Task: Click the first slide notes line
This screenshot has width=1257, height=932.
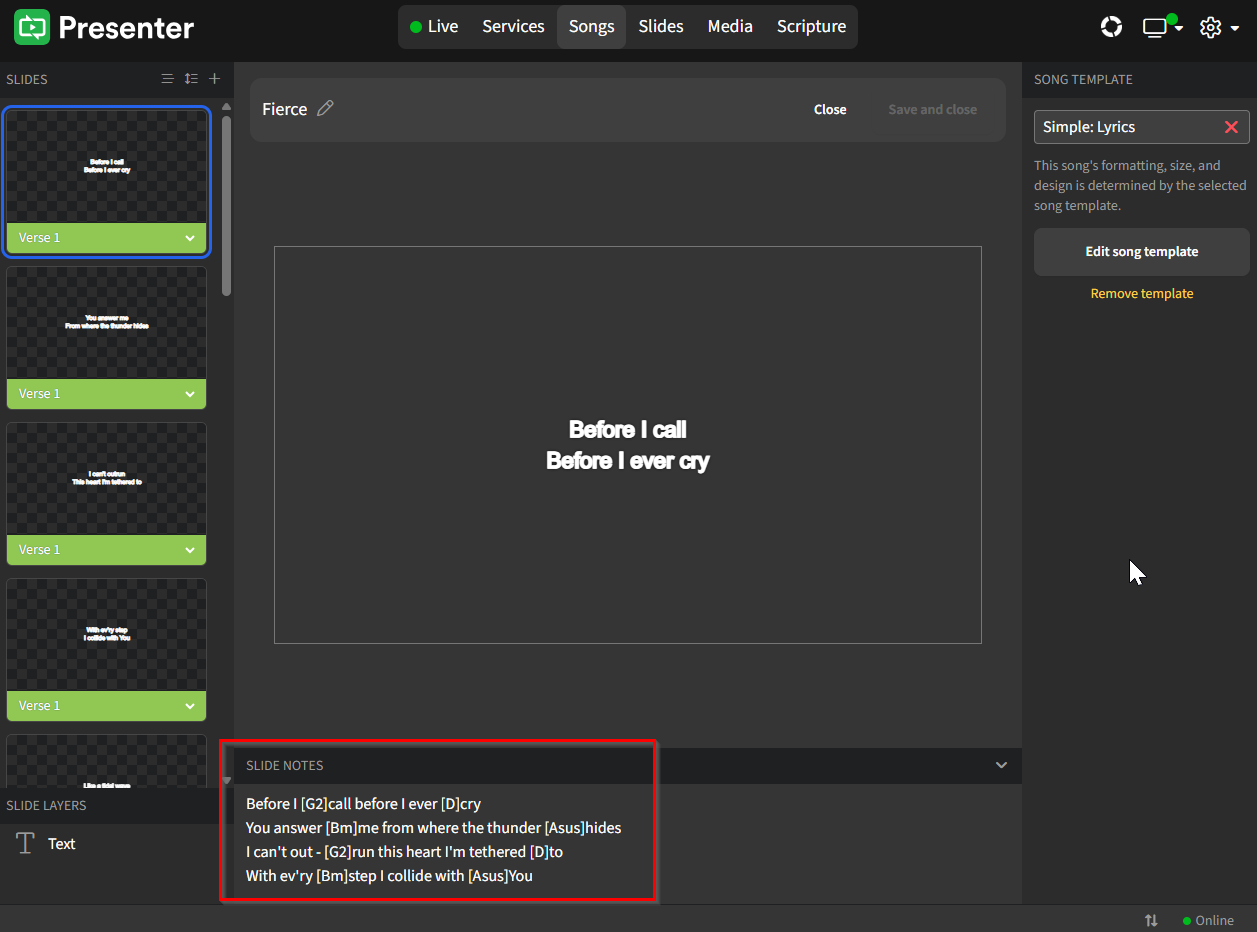Action: click(x=364, y=804)
